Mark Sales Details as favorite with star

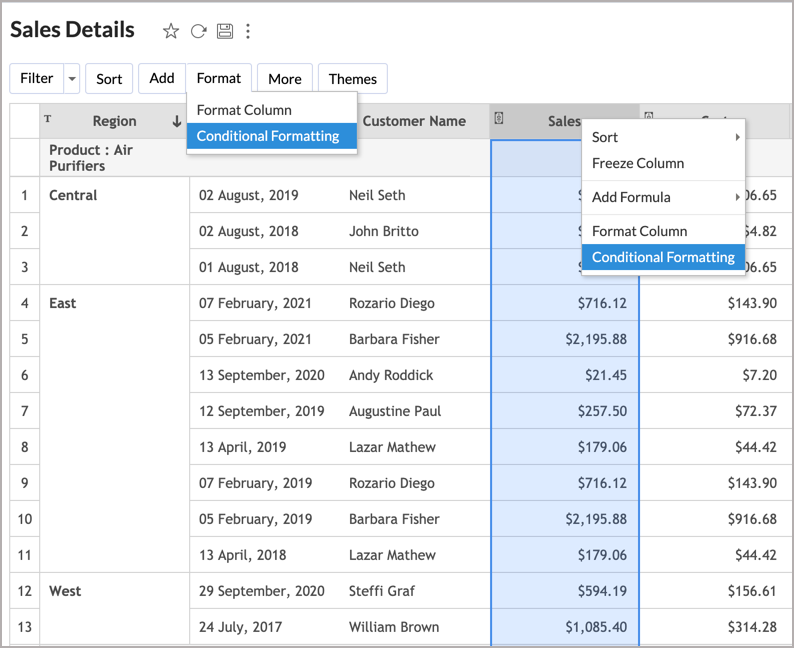pyautogui.click(x=171, y=31)
